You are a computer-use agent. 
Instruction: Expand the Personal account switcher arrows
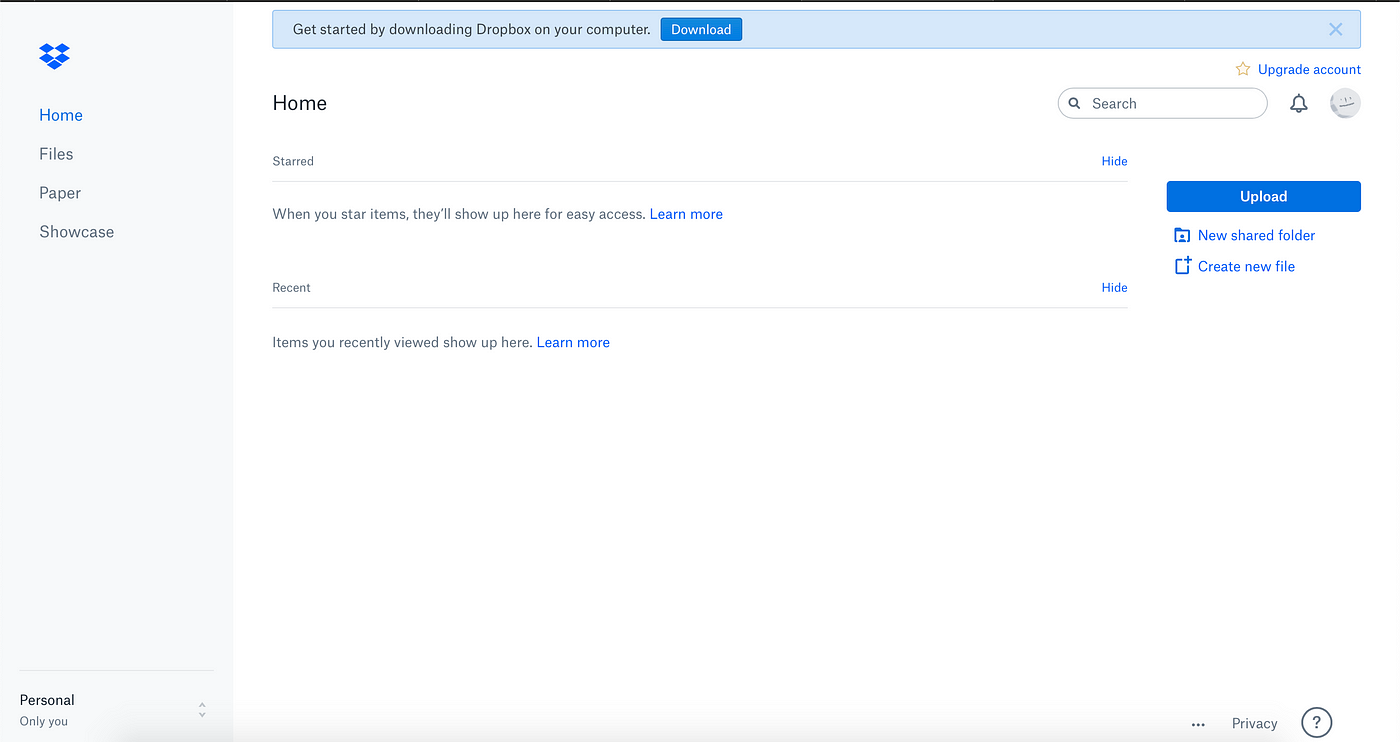click(202, 710)
